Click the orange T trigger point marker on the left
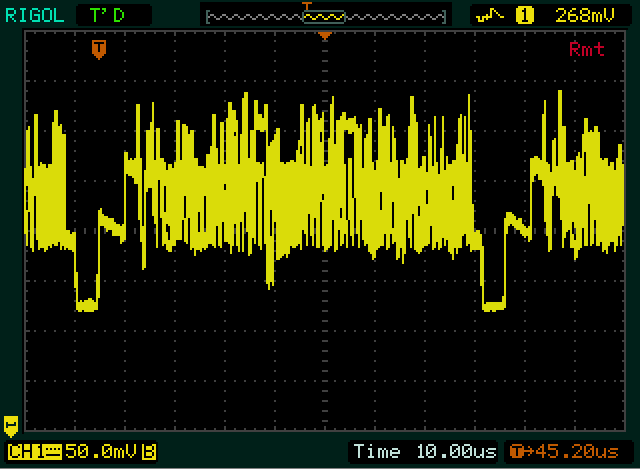640x469 pixels. (x=98, y=48)
